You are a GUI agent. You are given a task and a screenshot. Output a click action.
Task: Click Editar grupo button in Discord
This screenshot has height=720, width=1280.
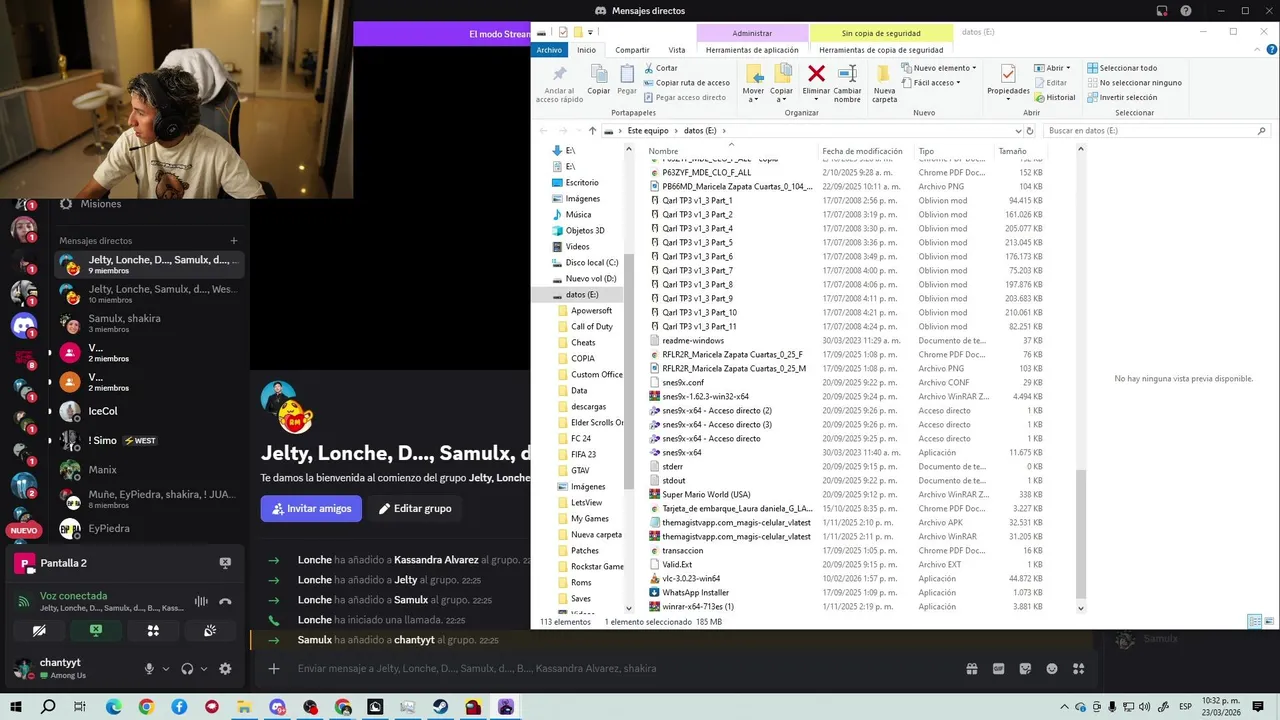[414, 508]
